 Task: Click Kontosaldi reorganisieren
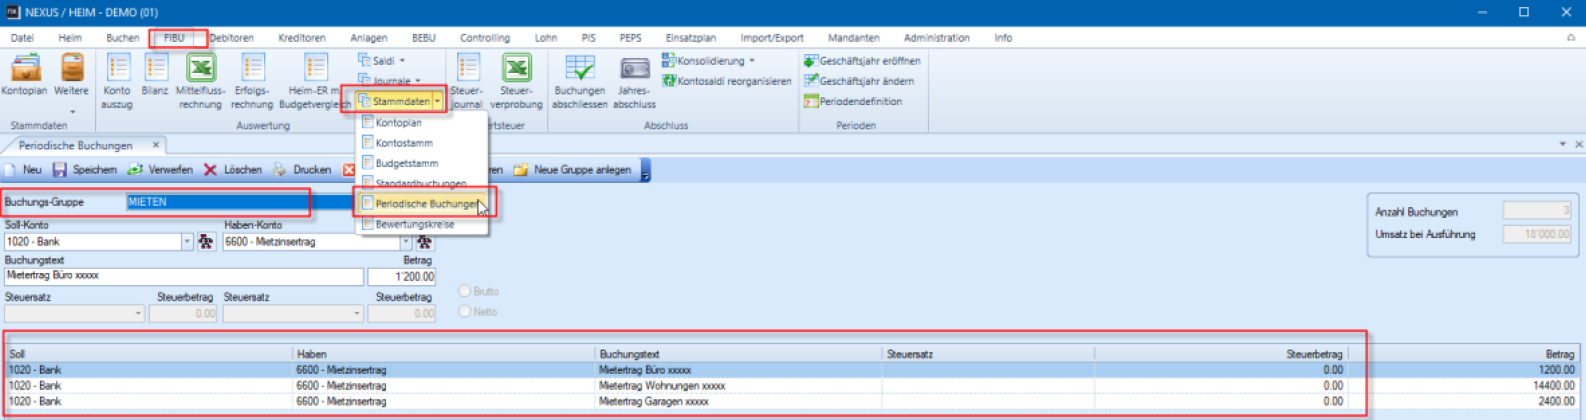click(x=727, y=81)
